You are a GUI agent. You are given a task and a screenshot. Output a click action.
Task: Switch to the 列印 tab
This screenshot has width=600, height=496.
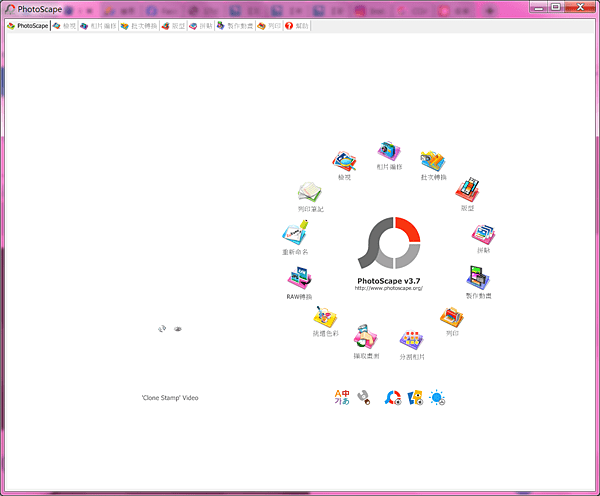[269, 26]
